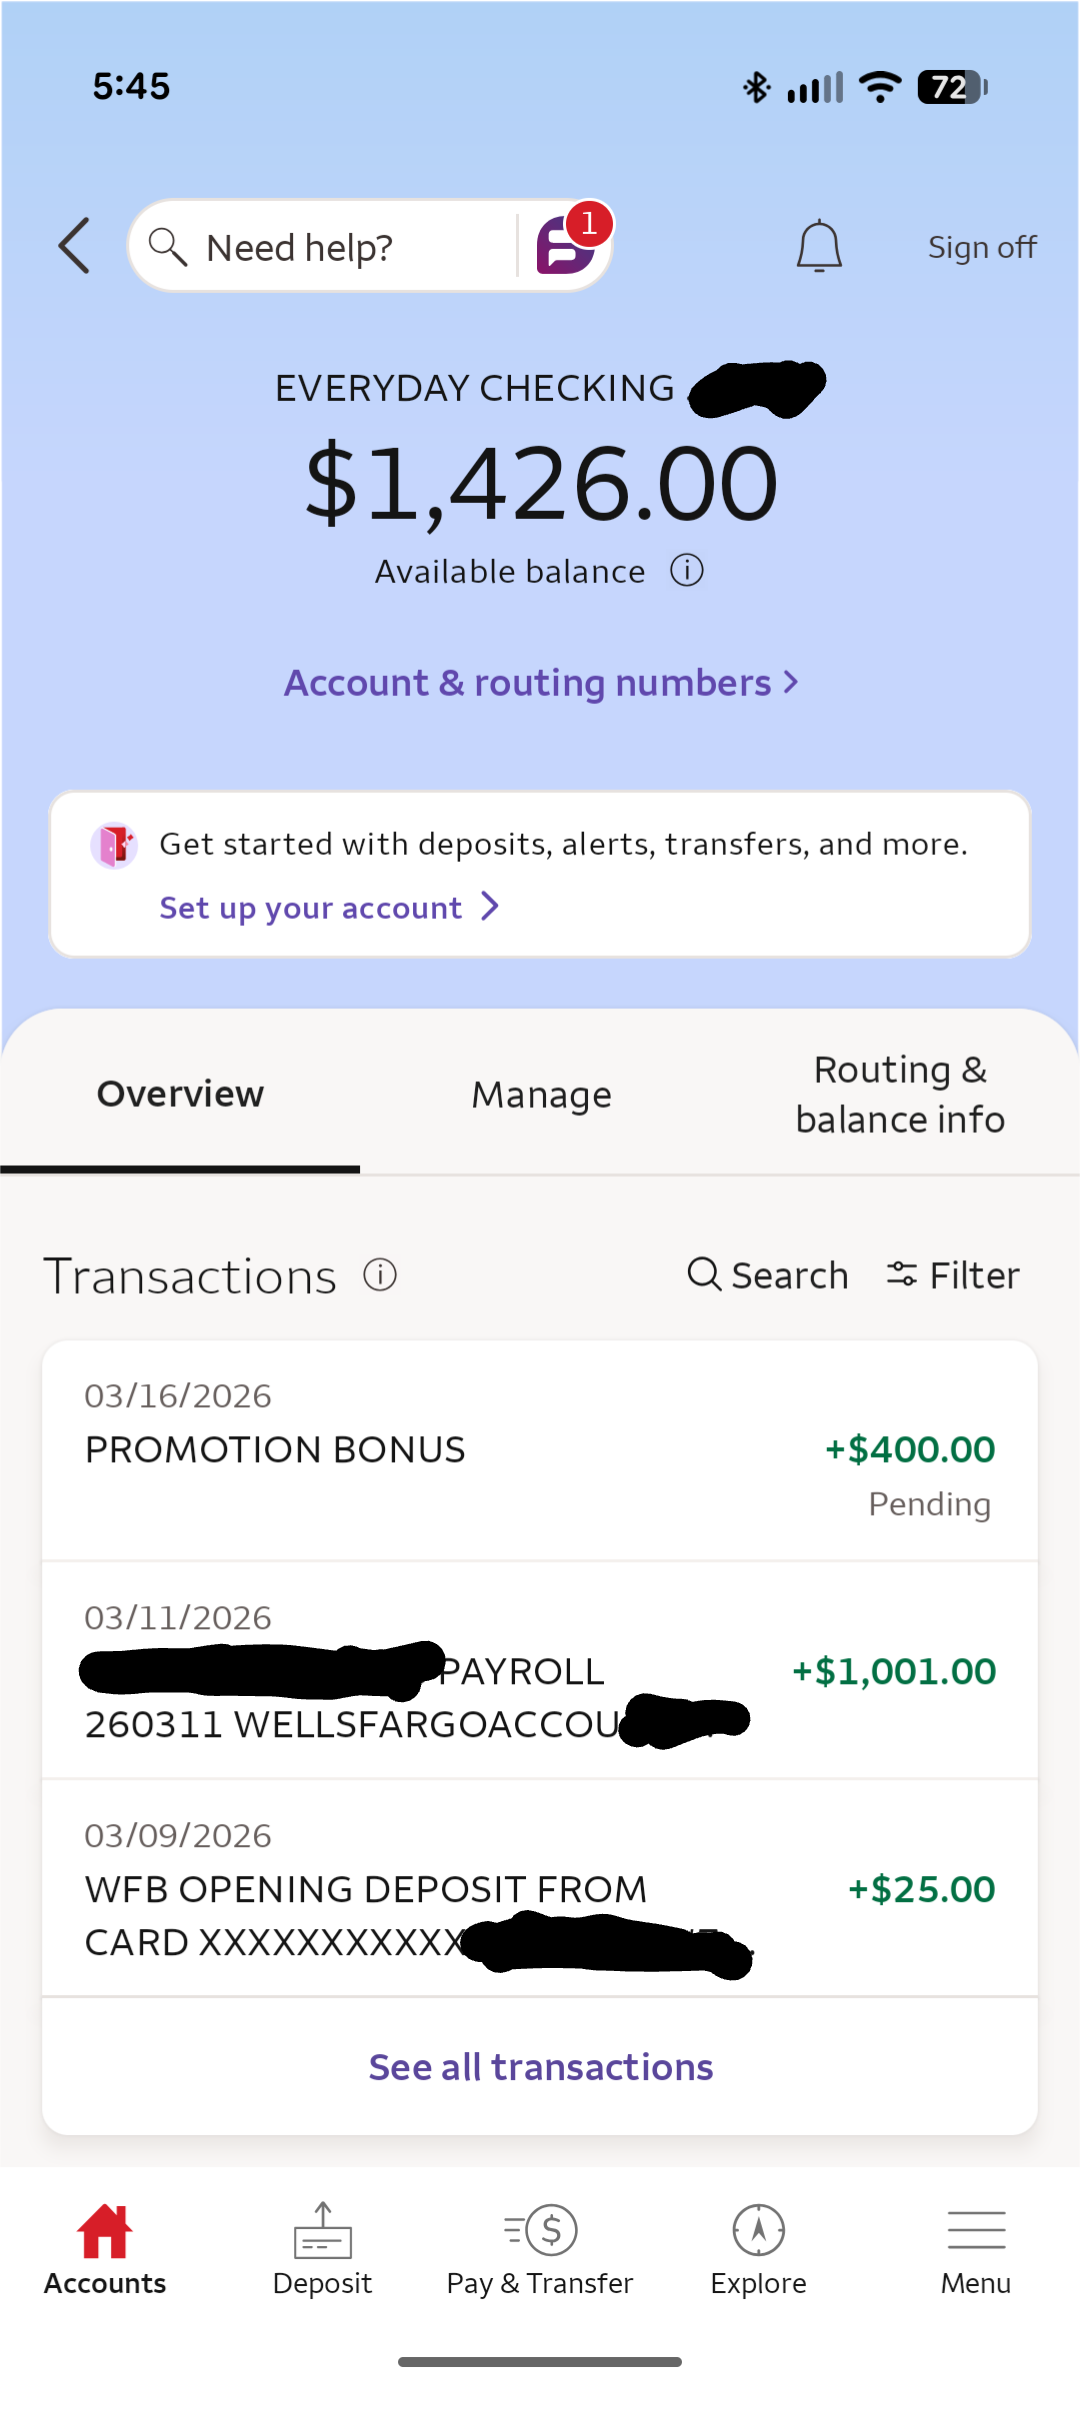The image size is (1080, 2409).
Task: Tap the back arrow icon
Action: pyautogui.click(x=75, y=246)
